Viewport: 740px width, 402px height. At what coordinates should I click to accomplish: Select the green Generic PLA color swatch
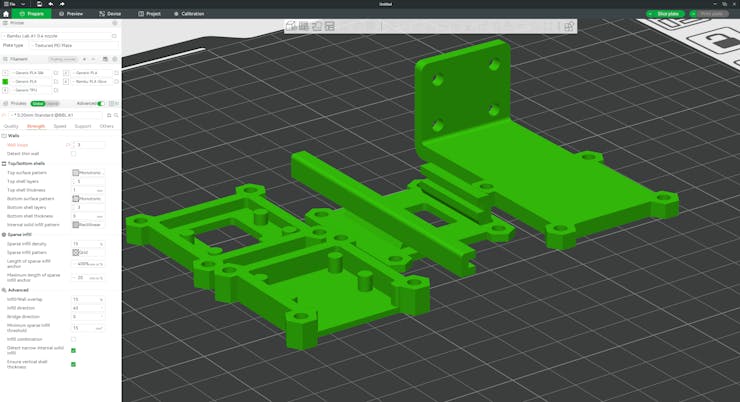click(5, 82)
